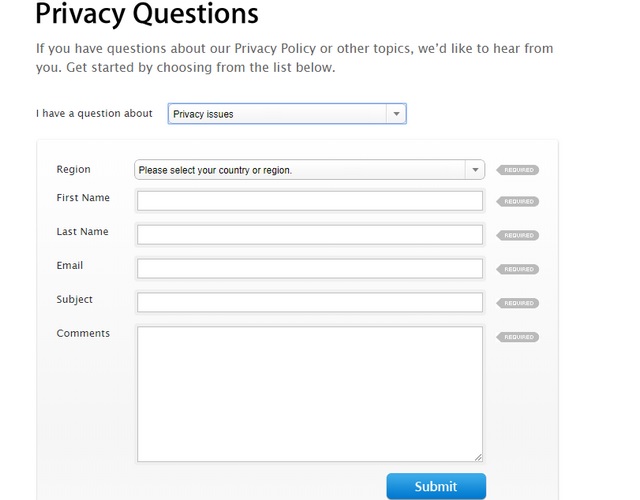Click inside the Comments text area
640x500 pixels.
pos(309,393)
